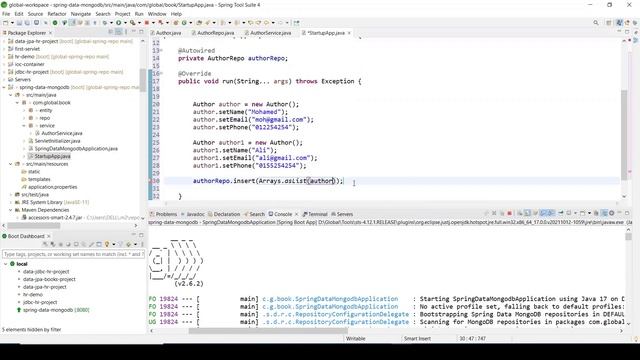Click the Package Explorer horizontal scrollbar

(33, 225)
